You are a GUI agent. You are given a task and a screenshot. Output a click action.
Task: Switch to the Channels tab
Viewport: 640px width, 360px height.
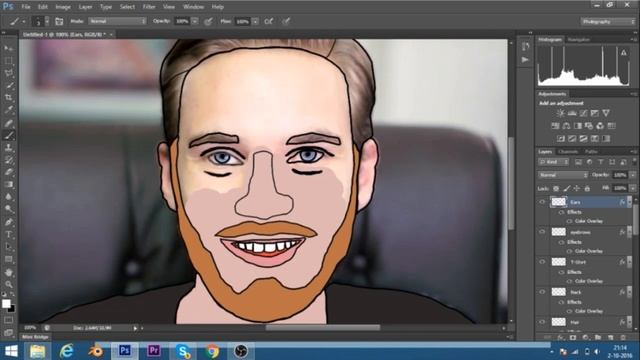[568, 152]
